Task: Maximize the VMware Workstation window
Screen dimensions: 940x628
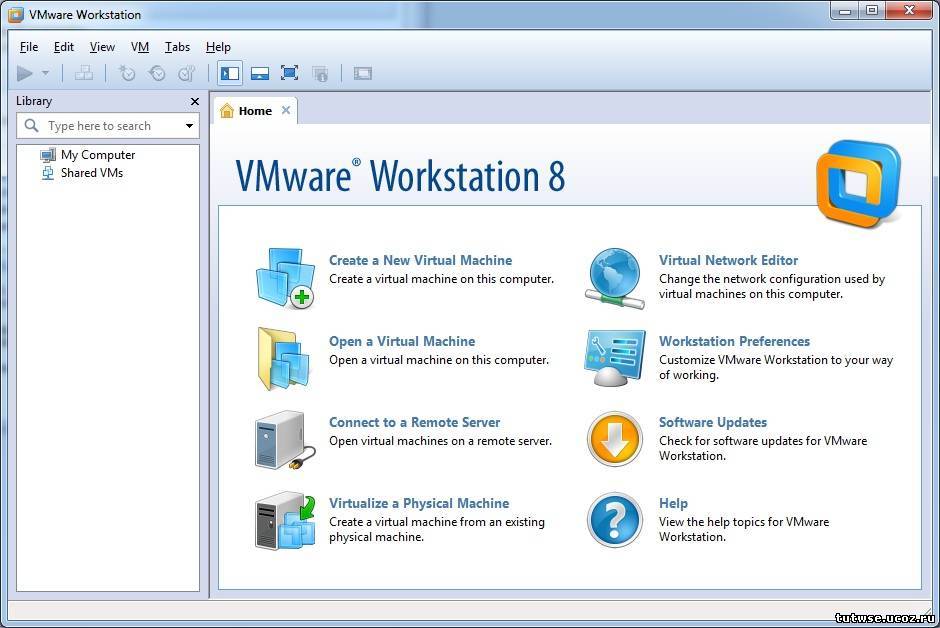Action: pyautogui.click(x=872, y=10)
